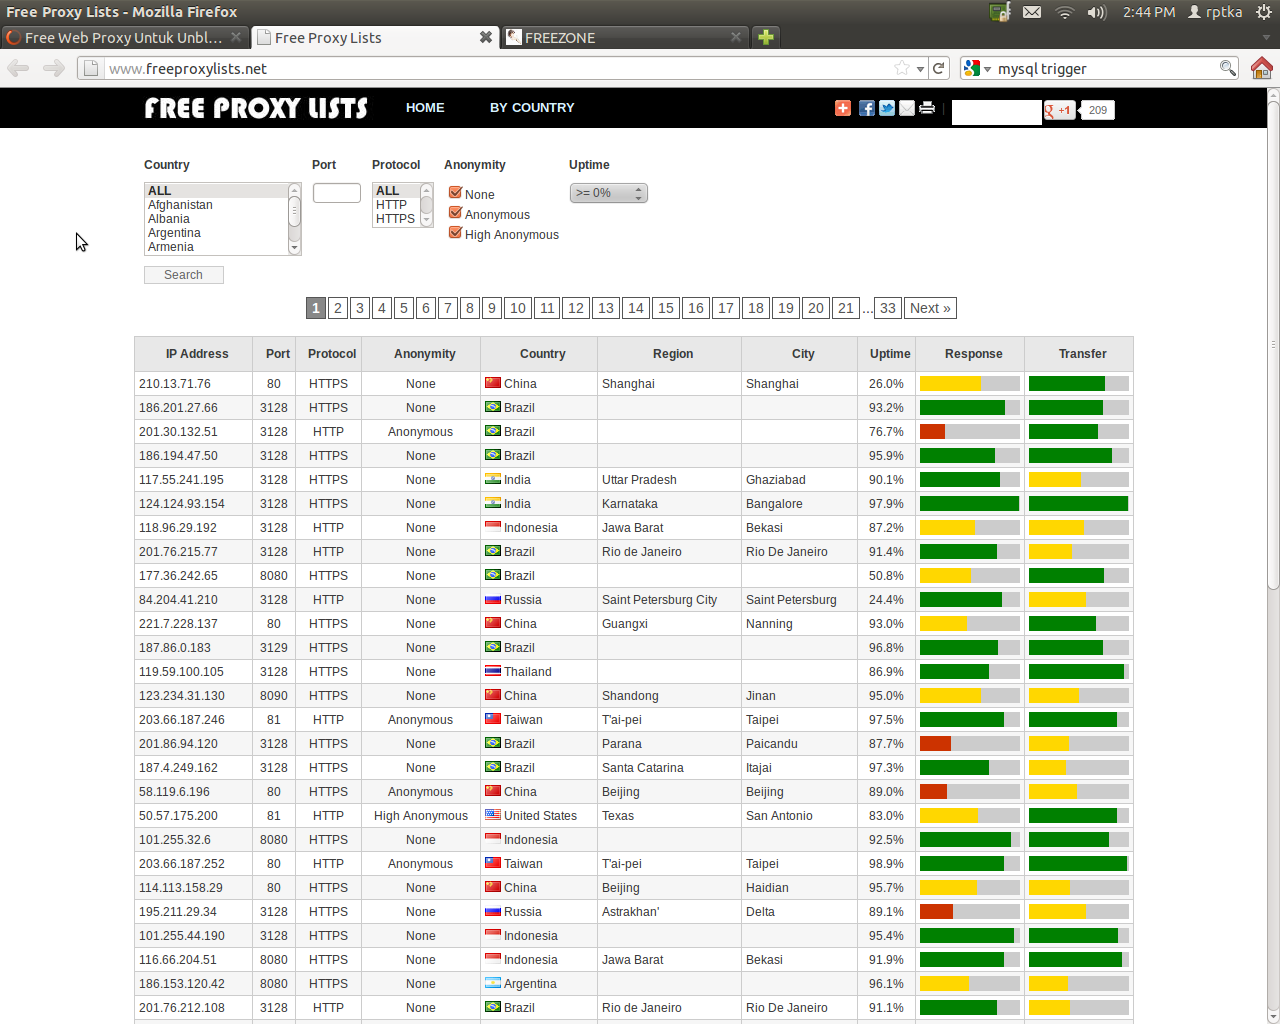
Task: Switch to the FREEZONE tab
Action: (614, 38)
